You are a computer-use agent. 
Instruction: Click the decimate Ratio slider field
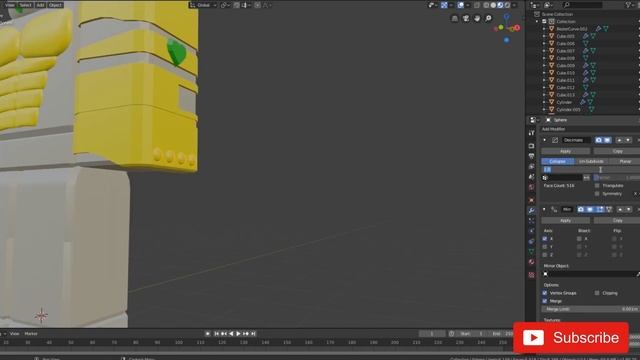(x=591, y=169)
